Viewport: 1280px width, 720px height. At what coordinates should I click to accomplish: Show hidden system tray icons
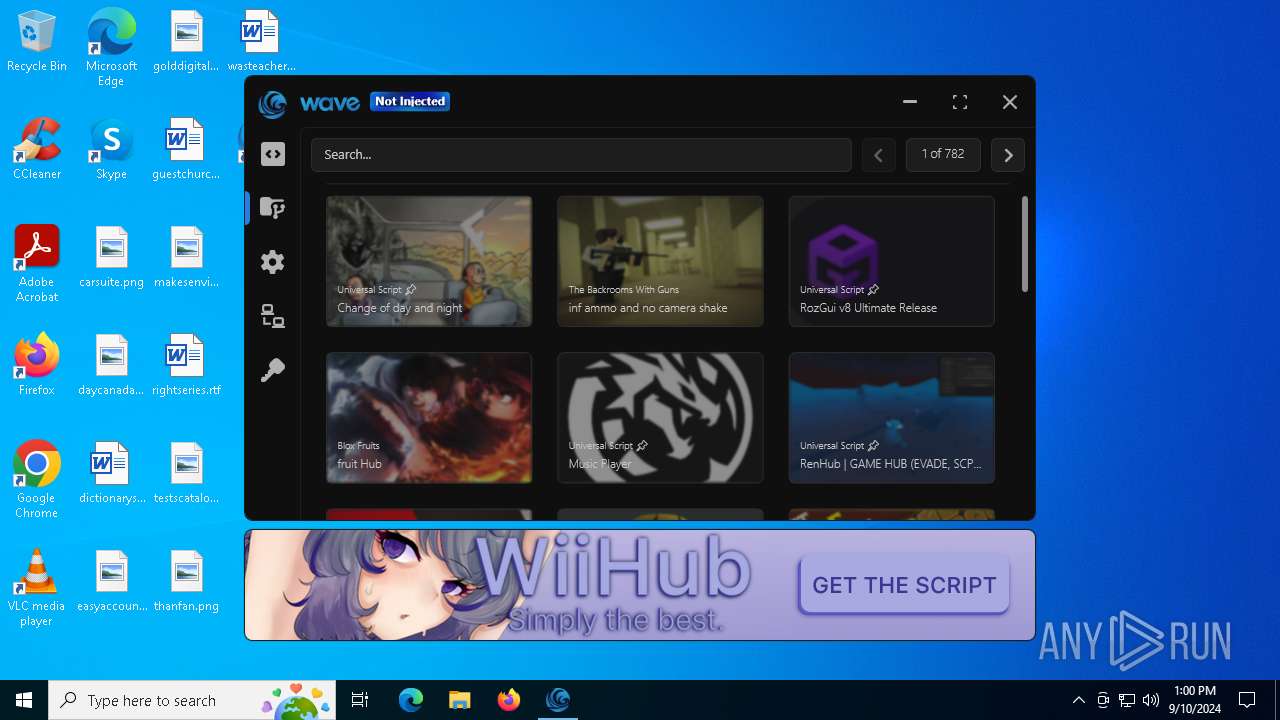(x=1078, y=700)
